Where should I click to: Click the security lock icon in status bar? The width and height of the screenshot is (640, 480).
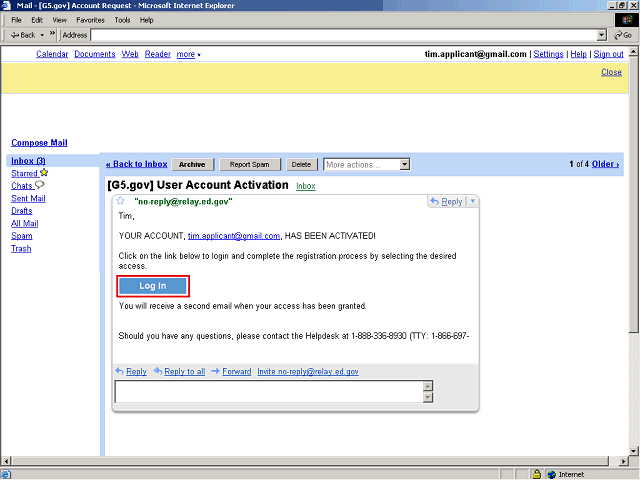[x=537, y=474]
